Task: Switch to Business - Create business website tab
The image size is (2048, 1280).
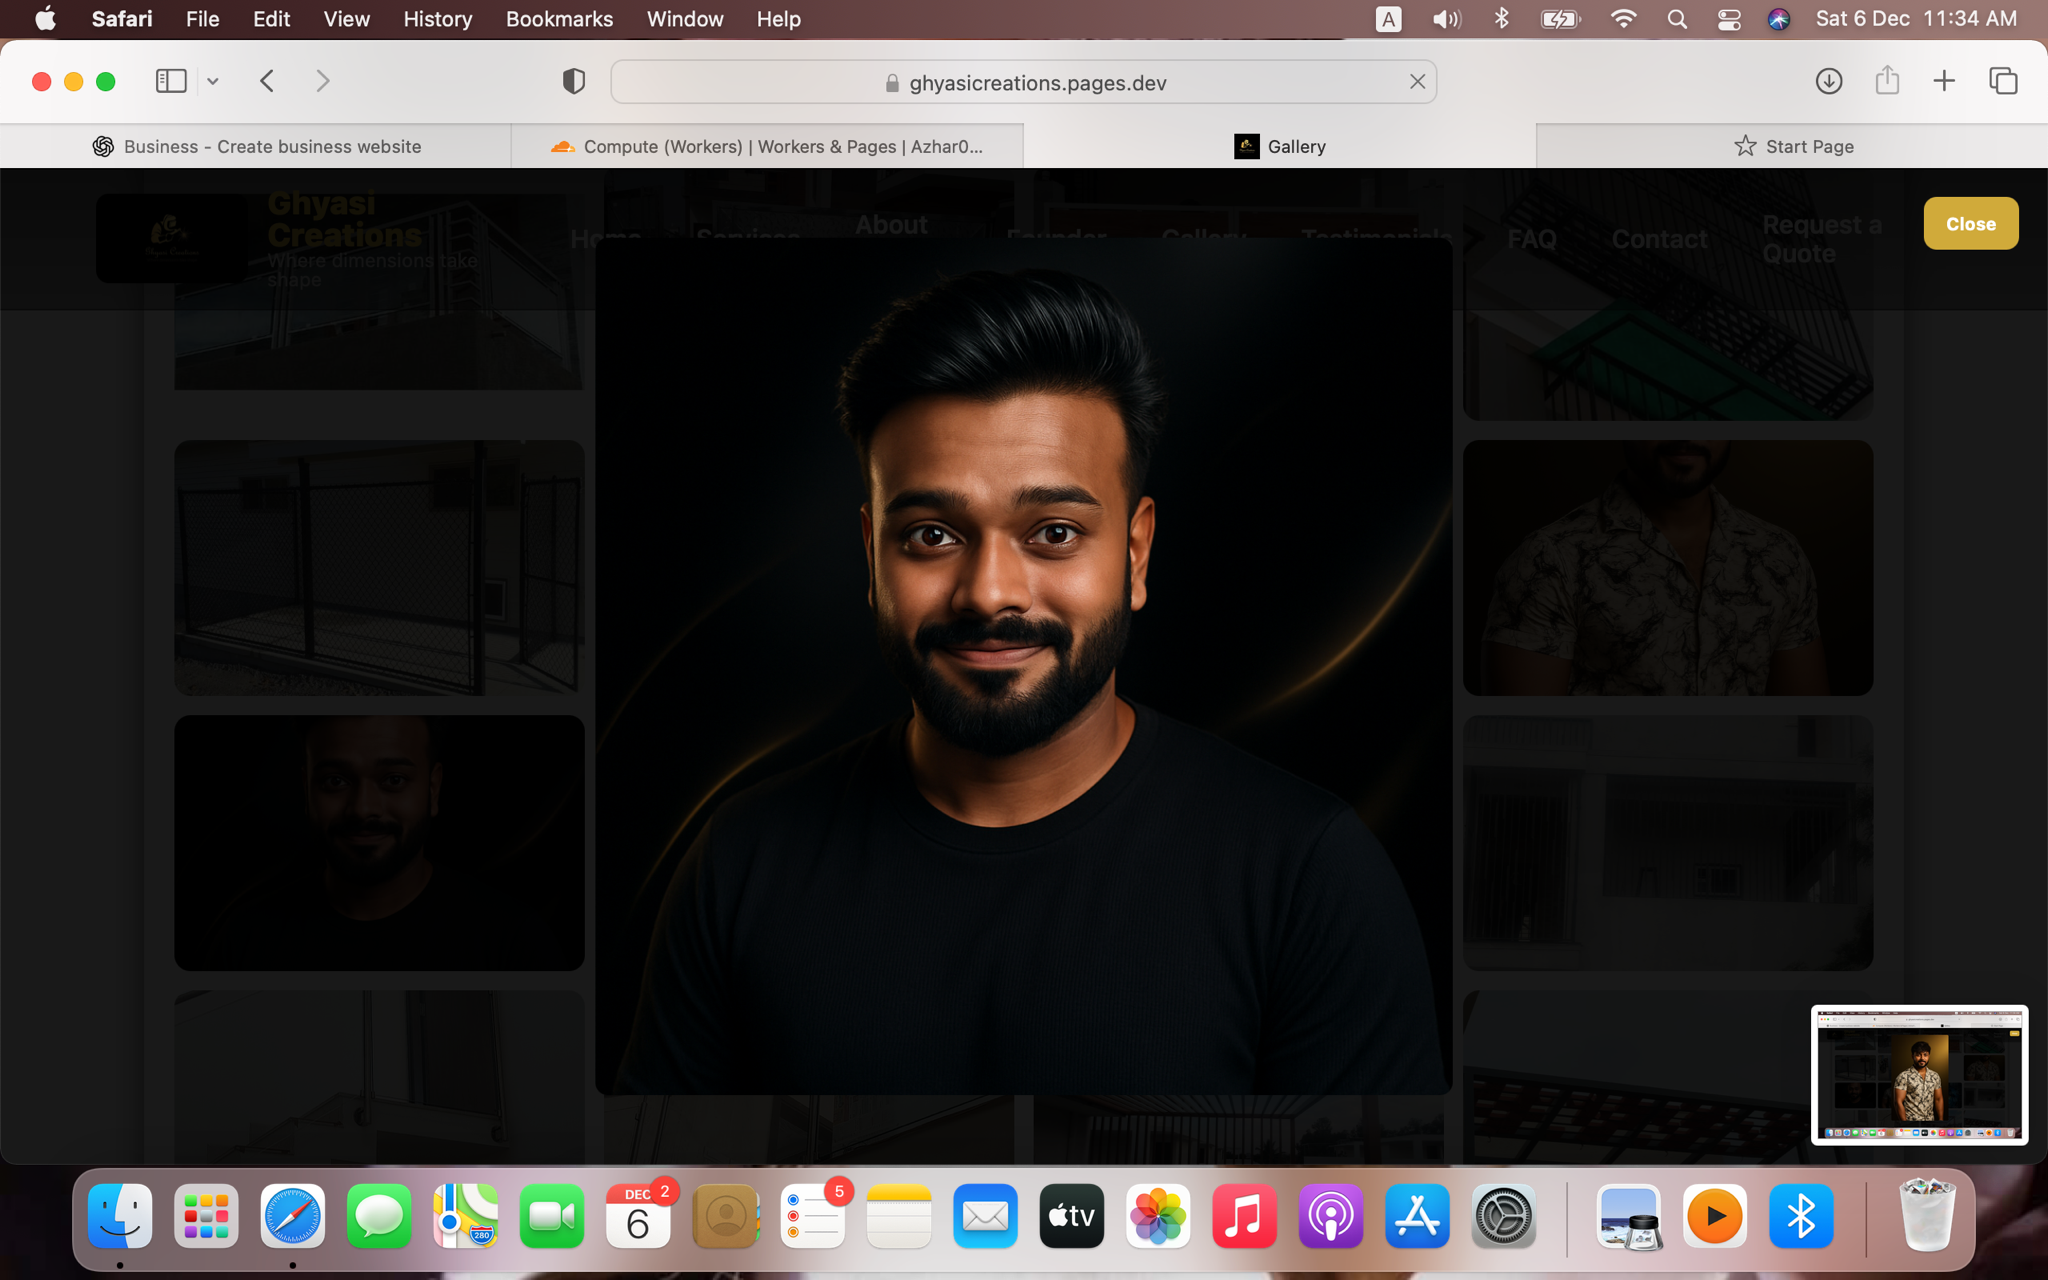Action: pyautogui.click(x=256, y=146)
